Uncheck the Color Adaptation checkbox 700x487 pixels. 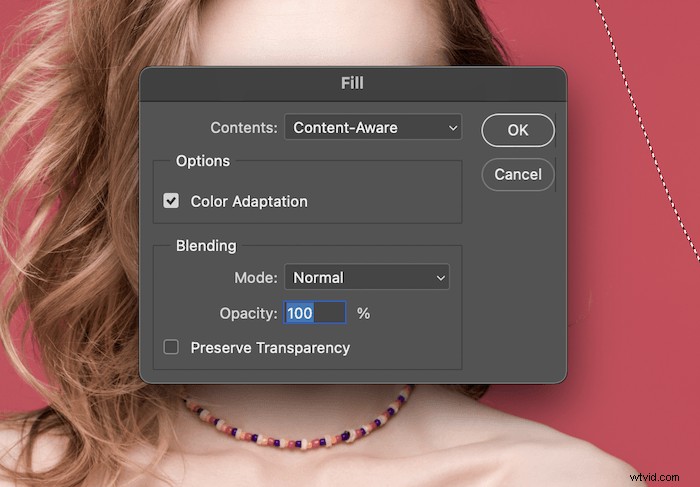(x=171, y=201)
